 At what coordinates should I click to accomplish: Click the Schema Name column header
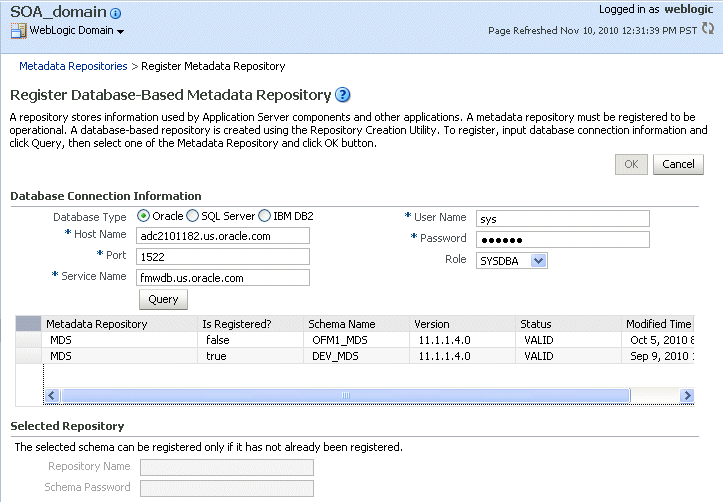[x=357, y=324]
